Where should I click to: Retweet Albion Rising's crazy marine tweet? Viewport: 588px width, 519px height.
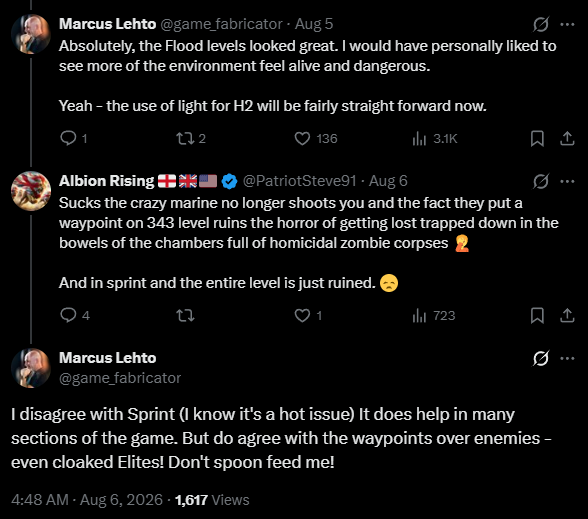185,315
